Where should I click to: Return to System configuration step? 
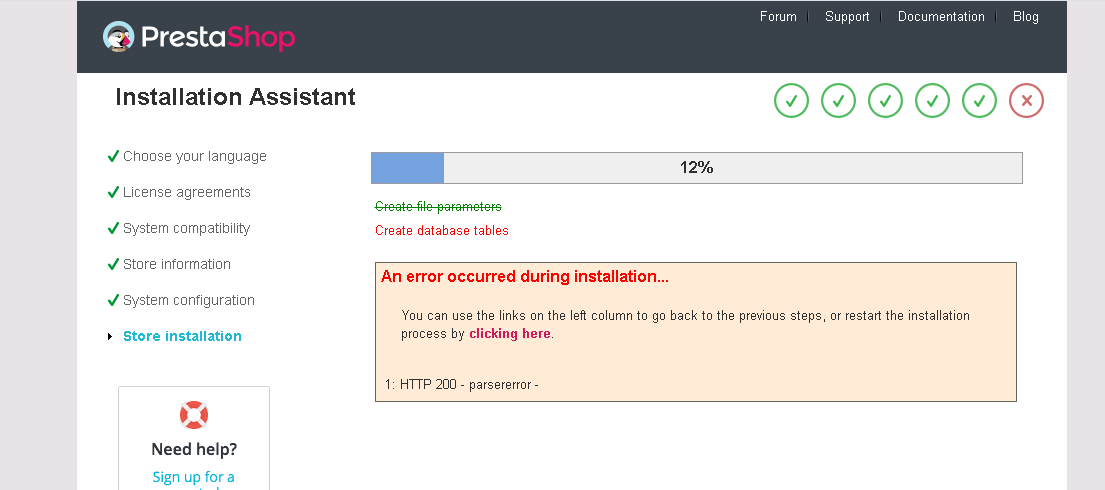[188, 300]
